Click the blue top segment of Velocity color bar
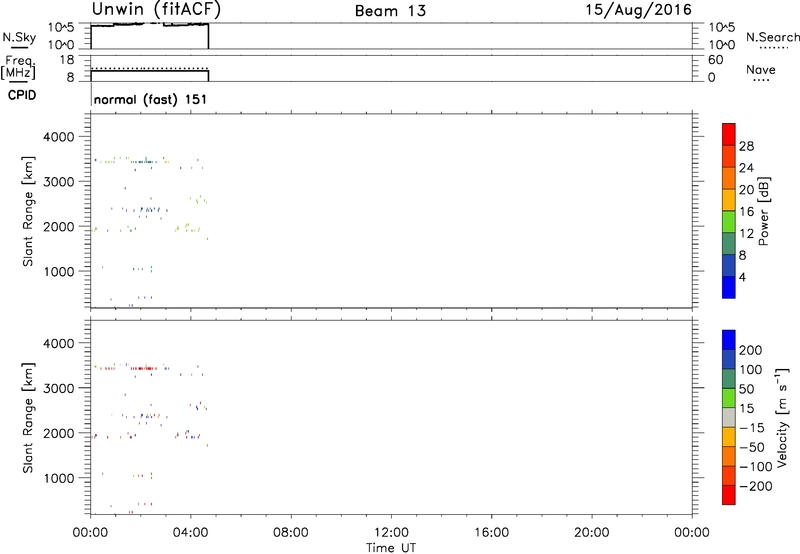 [729, 340]
